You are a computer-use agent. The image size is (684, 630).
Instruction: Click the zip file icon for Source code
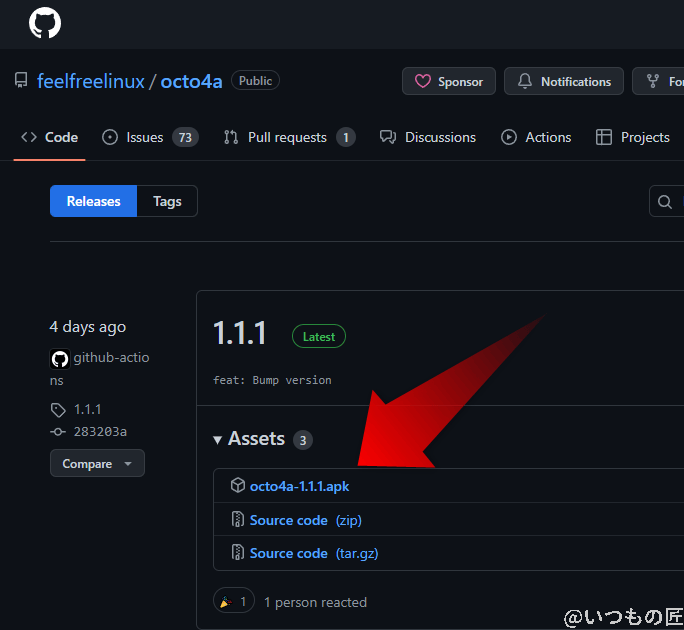tap(237, 520)
